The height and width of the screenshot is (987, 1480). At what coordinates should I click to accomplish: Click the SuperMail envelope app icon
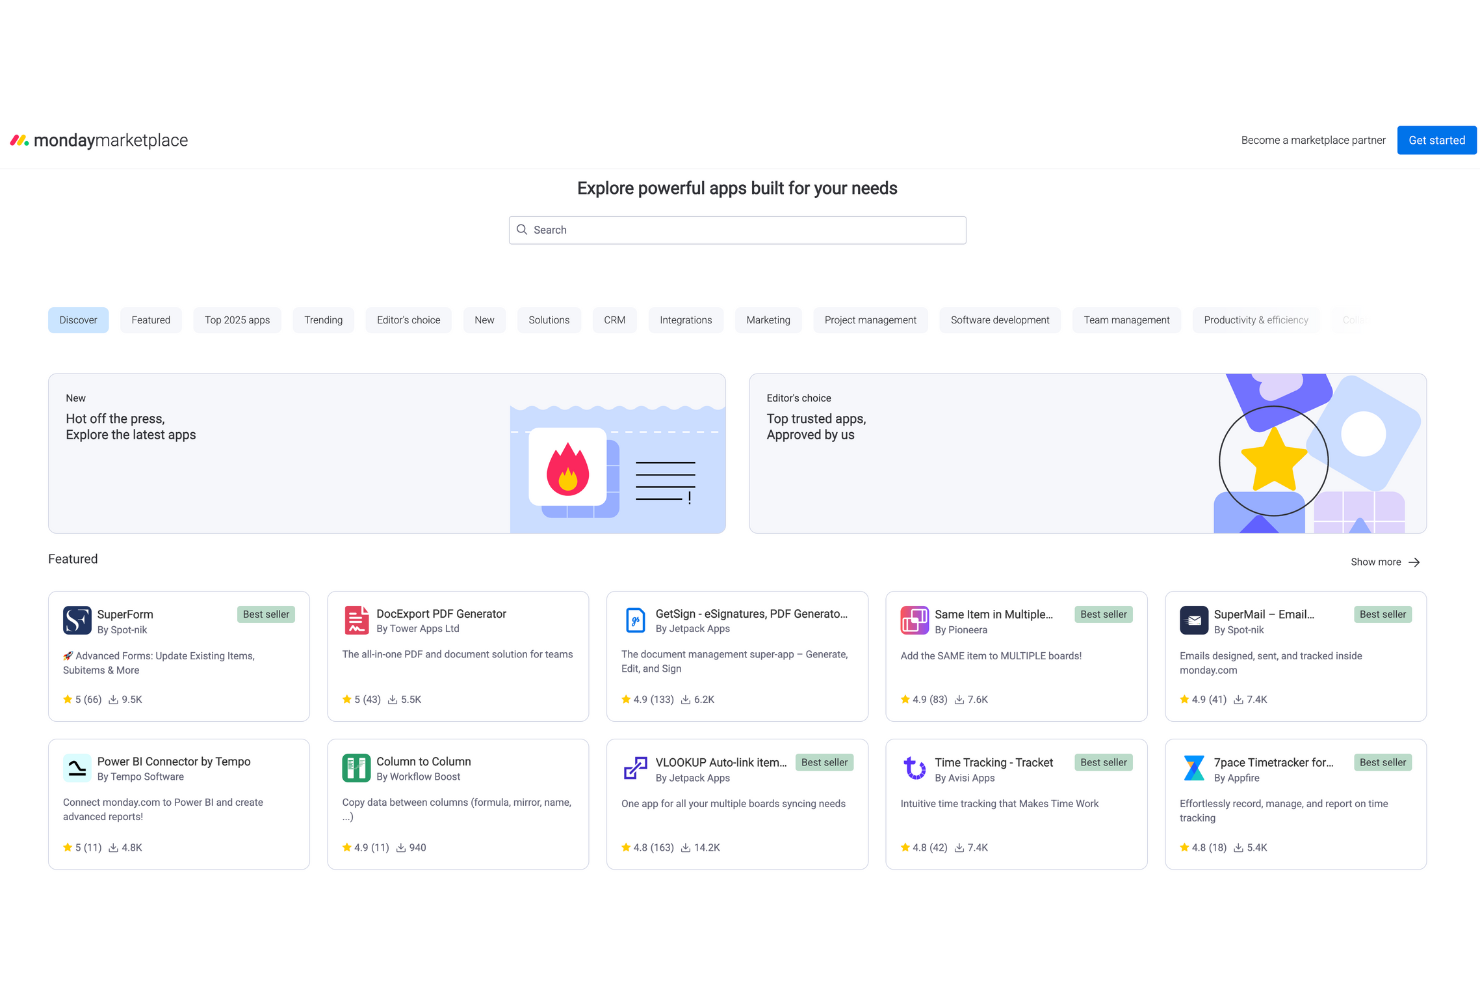click(1193, 621)
